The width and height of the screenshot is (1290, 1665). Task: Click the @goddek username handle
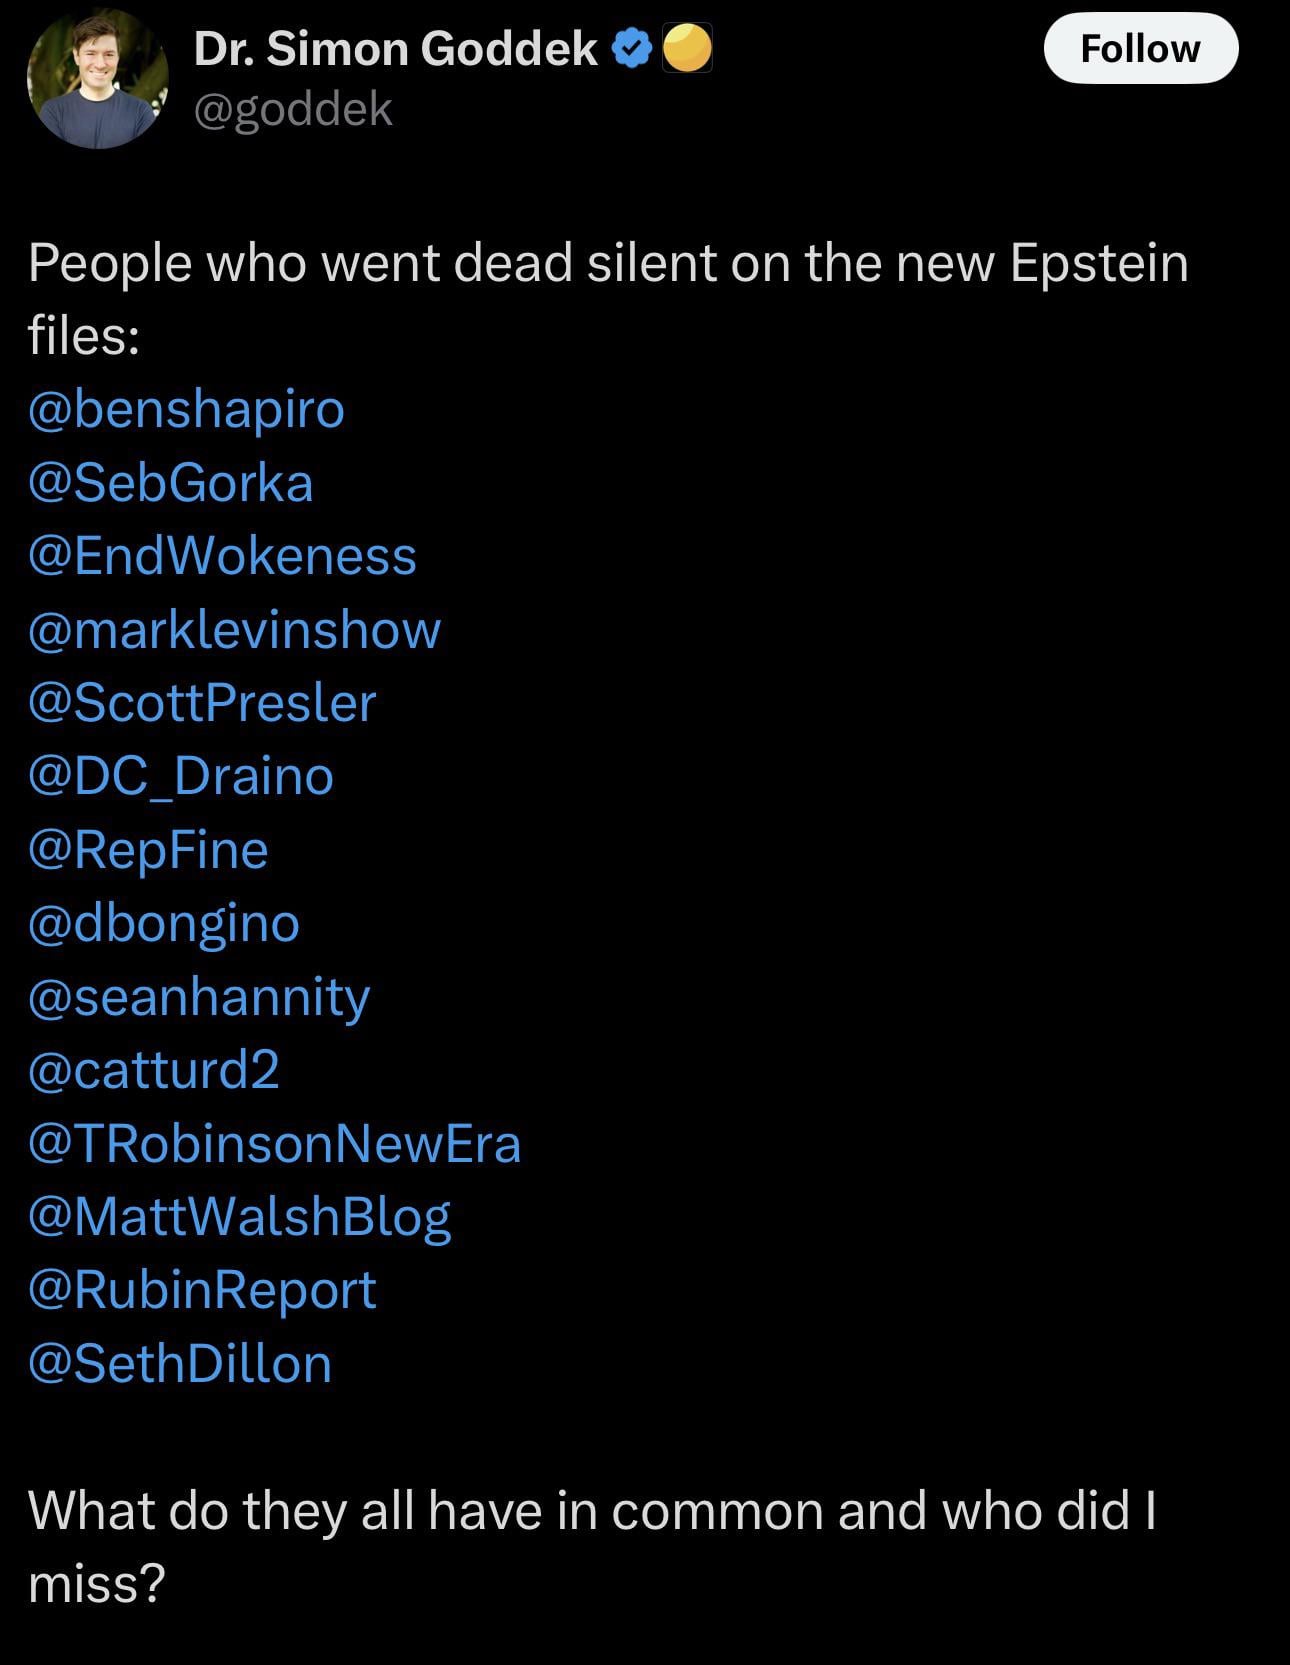[293, 109]
